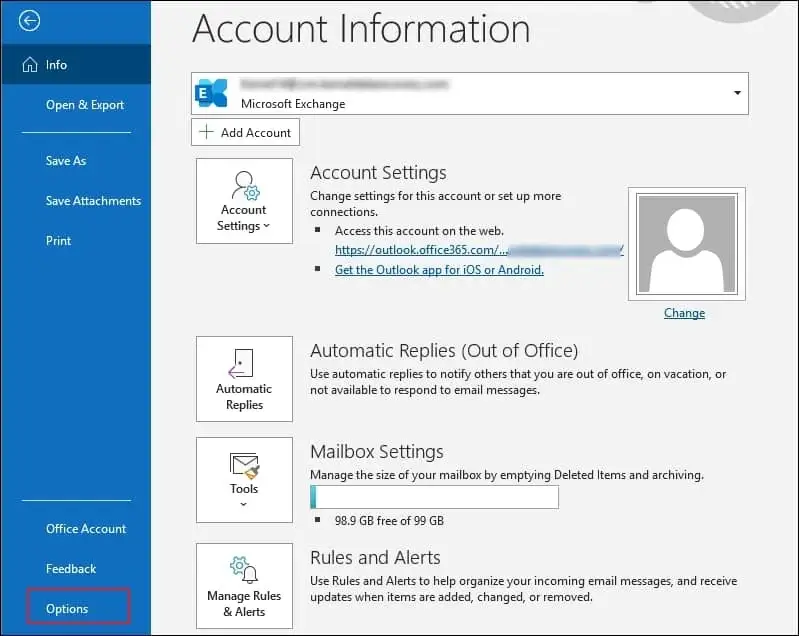The width and height of the screenshot is (799, 636).
Task: Click the Account Settings section heading
Action: point(378,173)
